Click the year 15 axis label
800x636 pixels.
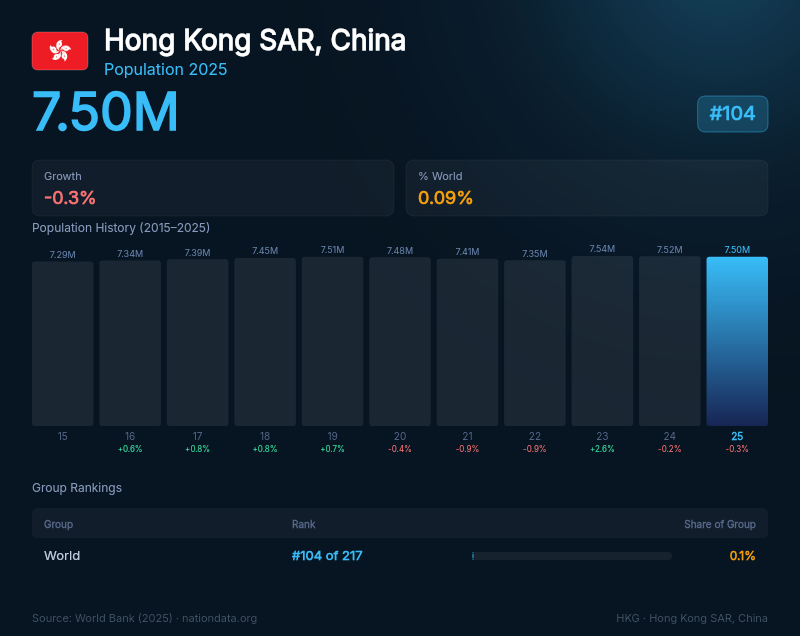coord(63,436)
